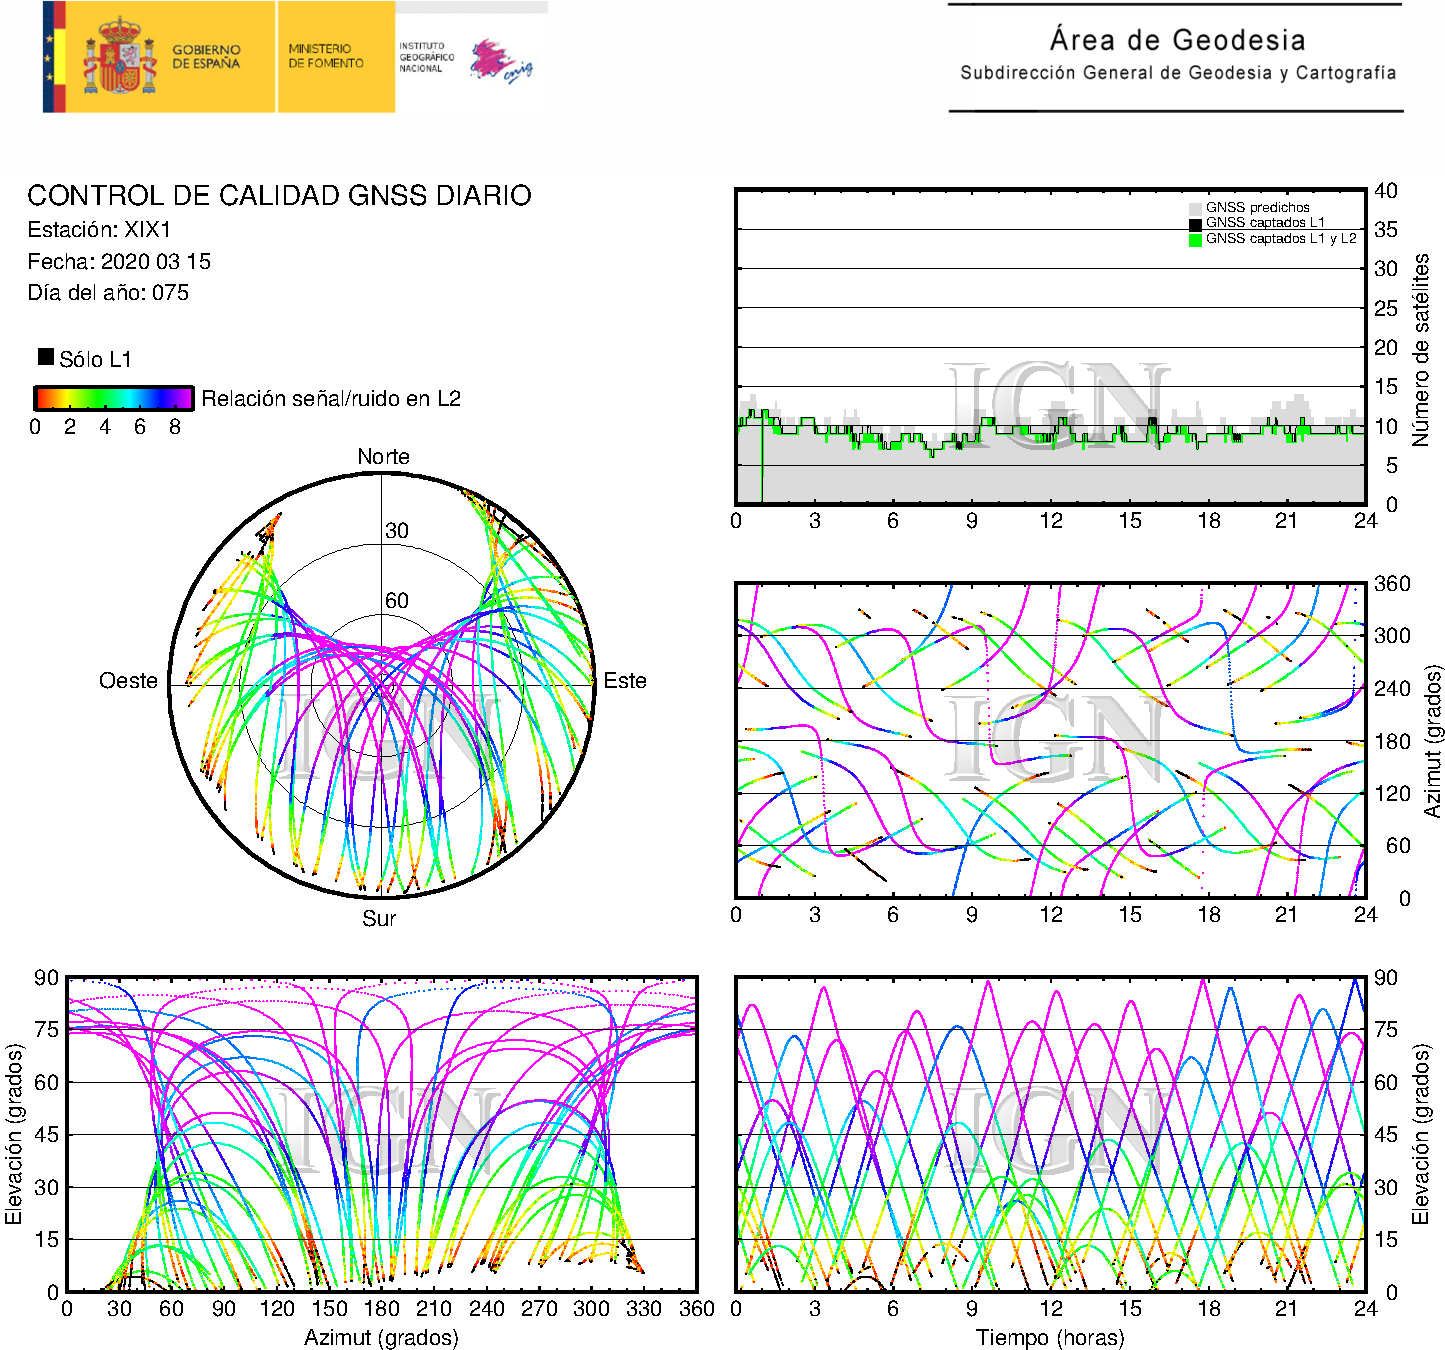
Task: Click Subdirección General de Geodesia y Cartografía
Action: (x=1177, y=73)
